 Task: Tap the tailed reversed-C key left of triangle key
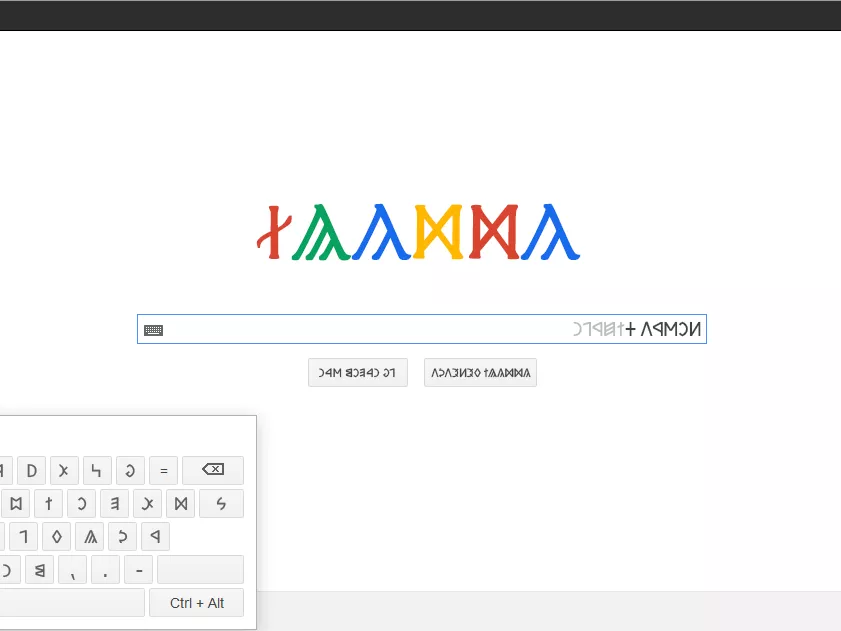tap(122, 536)
